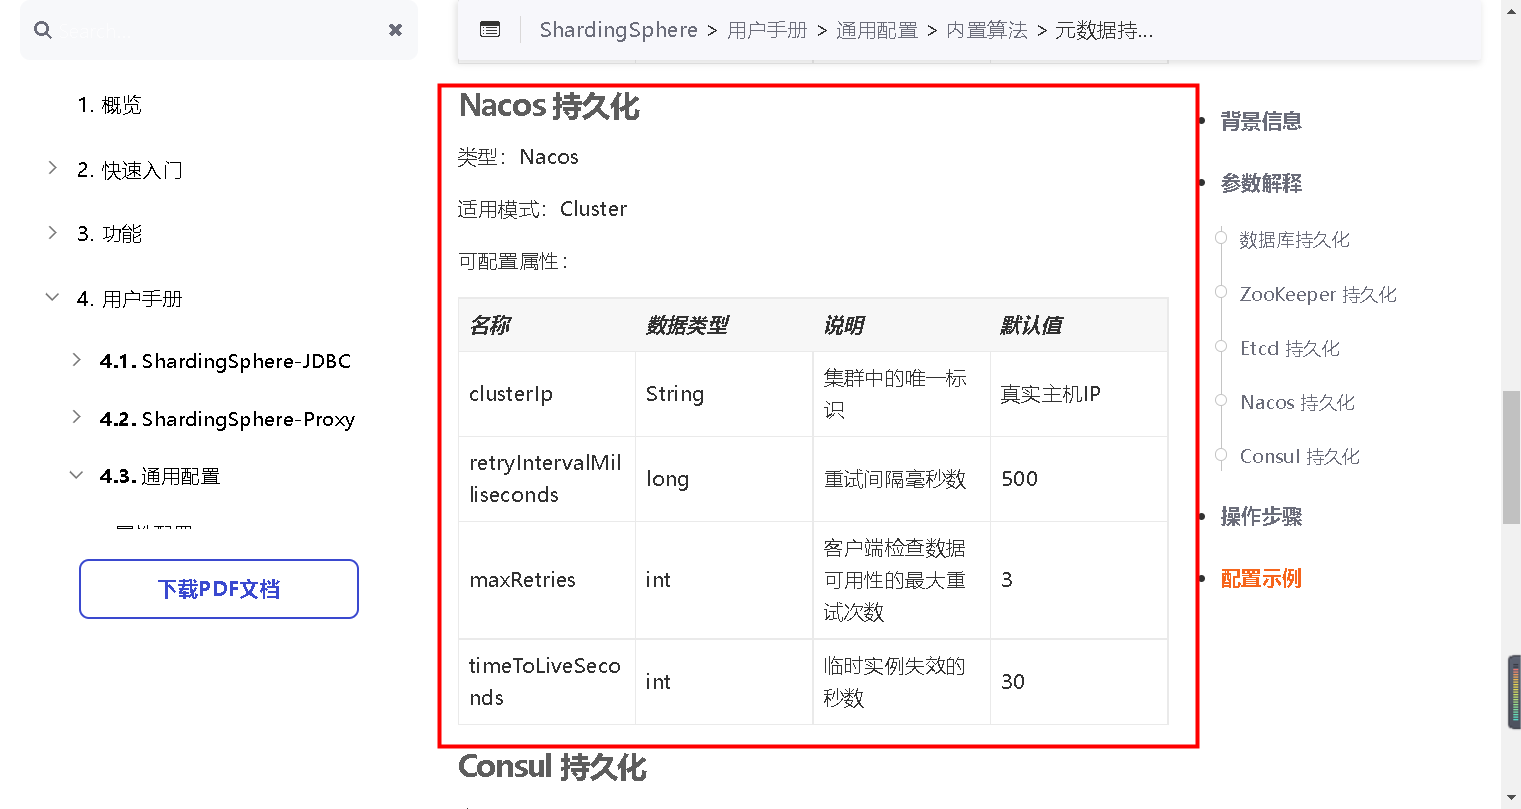Screen dimensions: 1521x809
Task: Click the colorful audio mixer icon in taskbar
Action: pos(1511,692)
